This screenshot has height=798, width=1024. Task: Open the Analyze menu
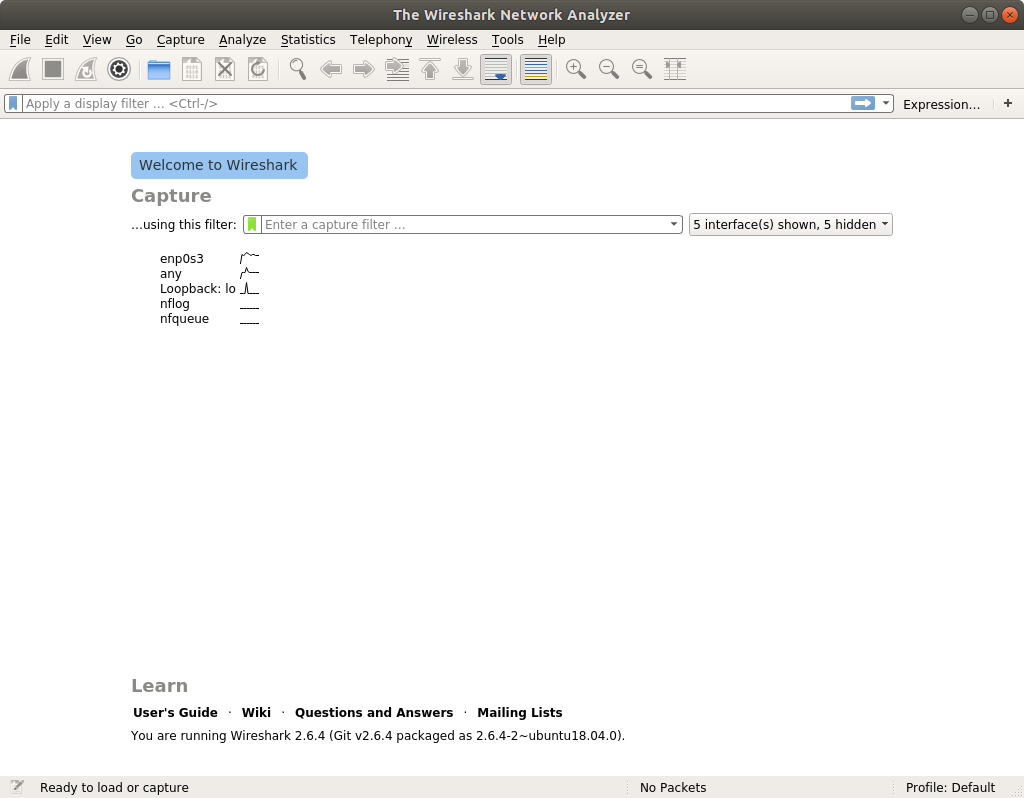[x=242, y=40]
